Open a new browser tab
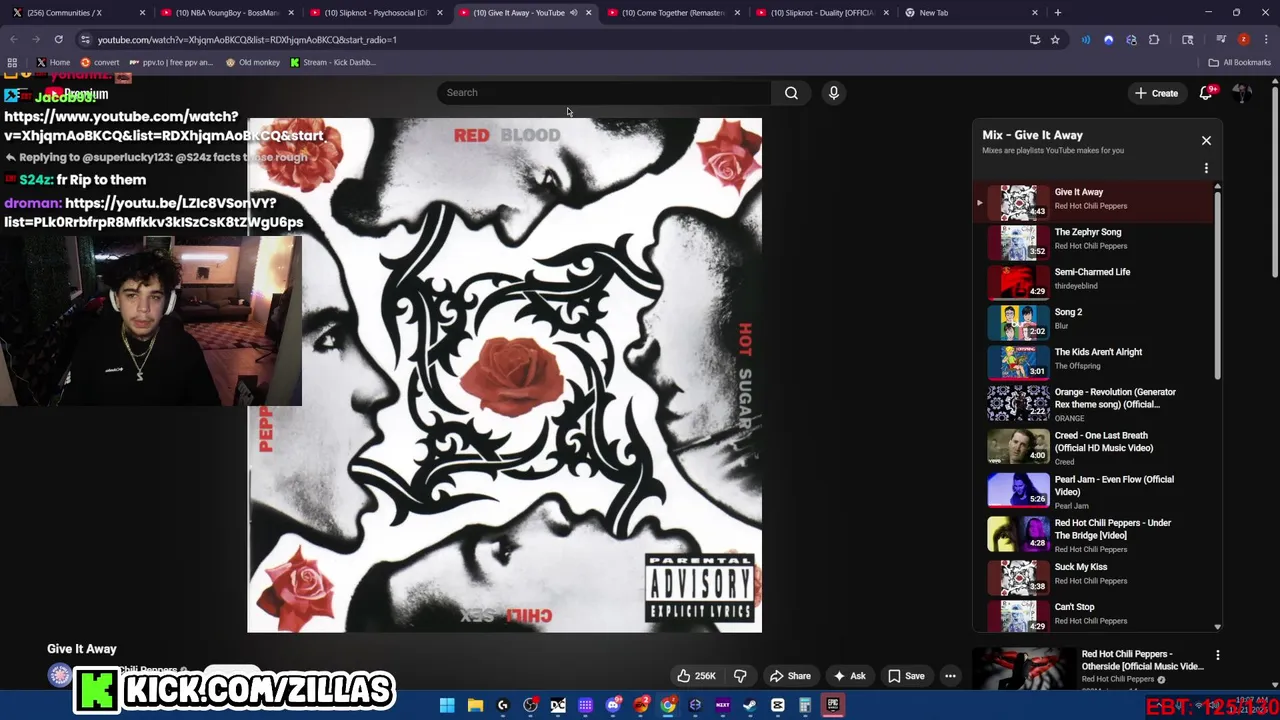Viewport: 1280px width, 720px height. 1058,13
